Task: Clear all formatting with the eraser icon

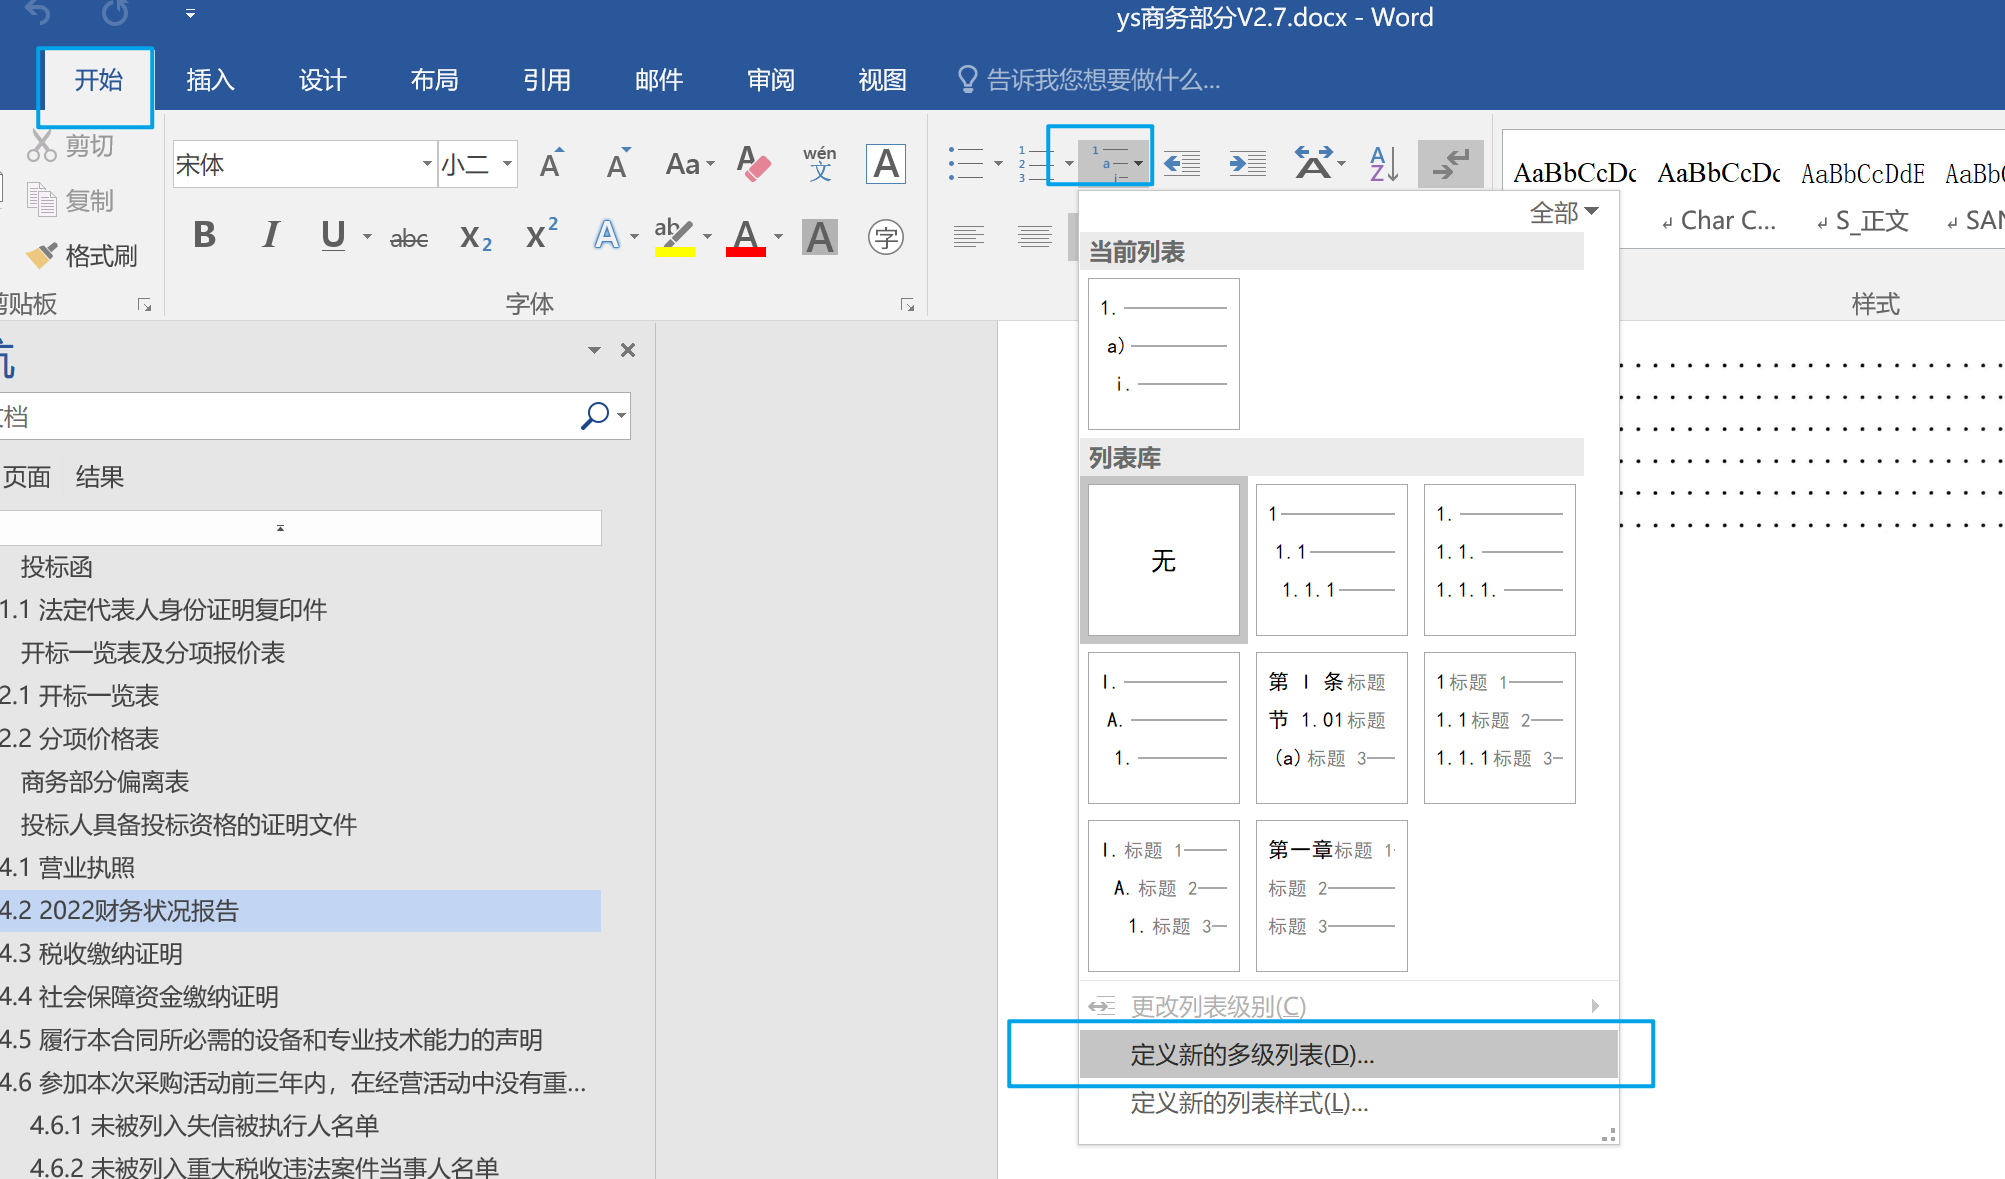Action: click(x=753, y=163)
